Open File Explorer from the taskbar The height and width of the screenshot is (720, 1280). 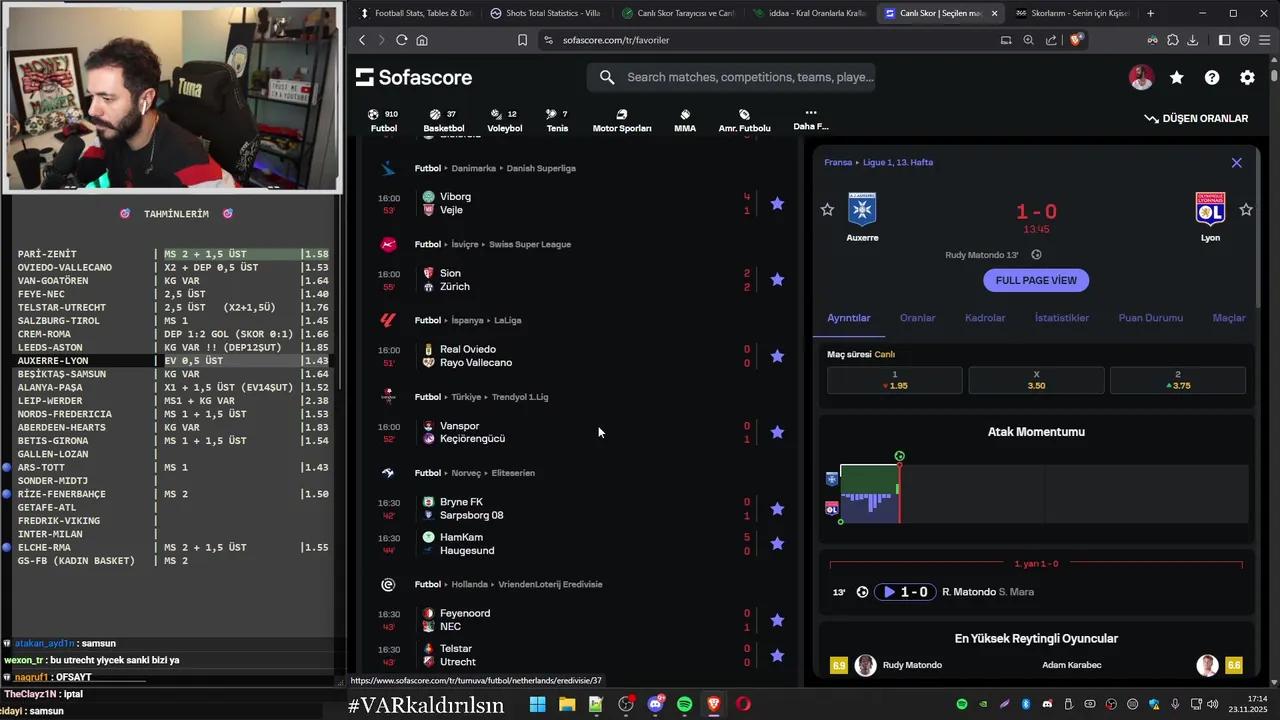[567, 704]
